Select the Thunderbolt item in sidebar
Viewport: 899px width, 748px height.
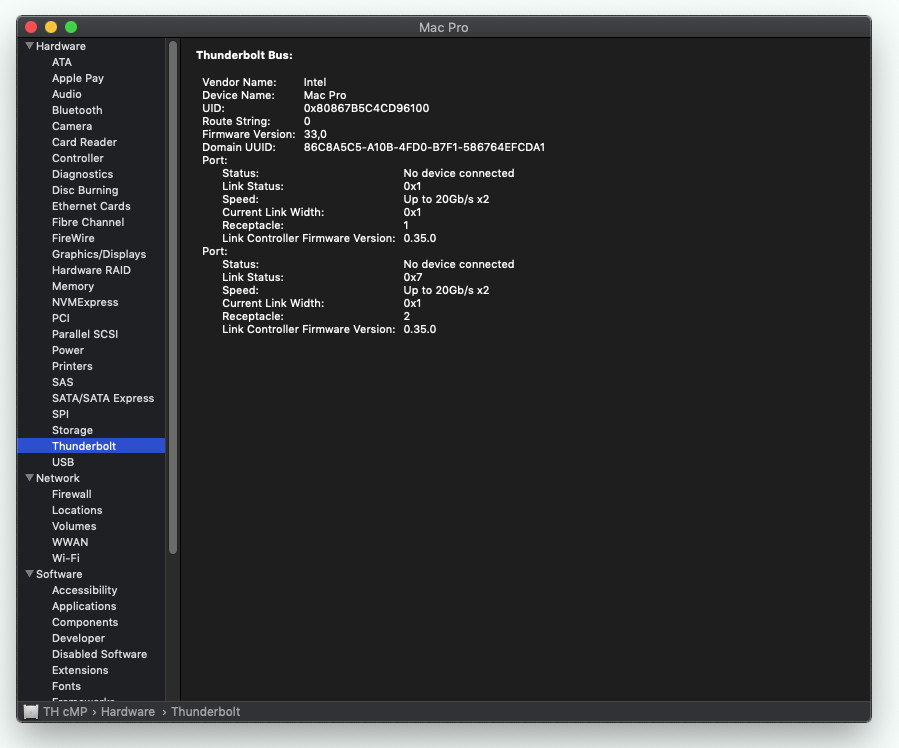[x=84, y=446]
